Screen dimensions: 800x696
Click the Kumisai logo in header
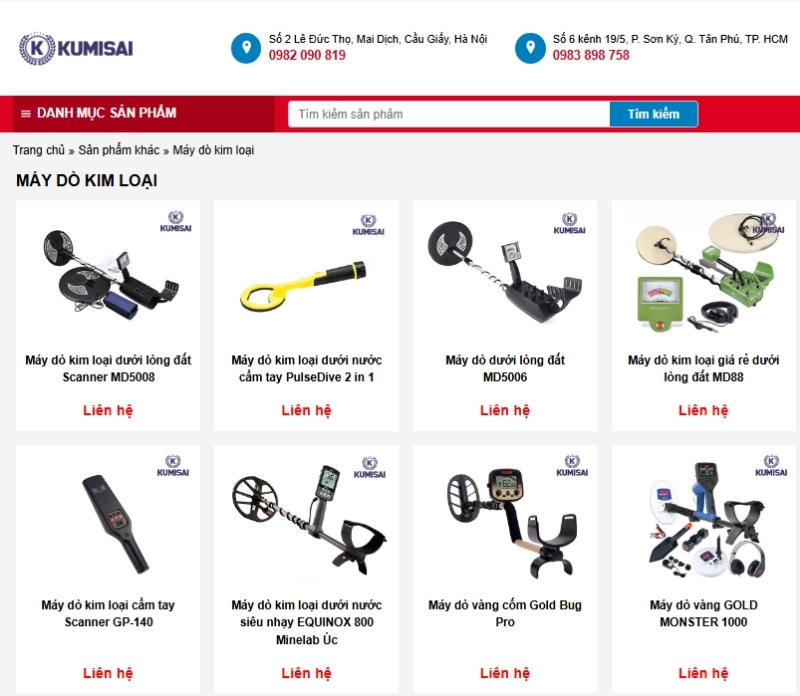[76, 48]
